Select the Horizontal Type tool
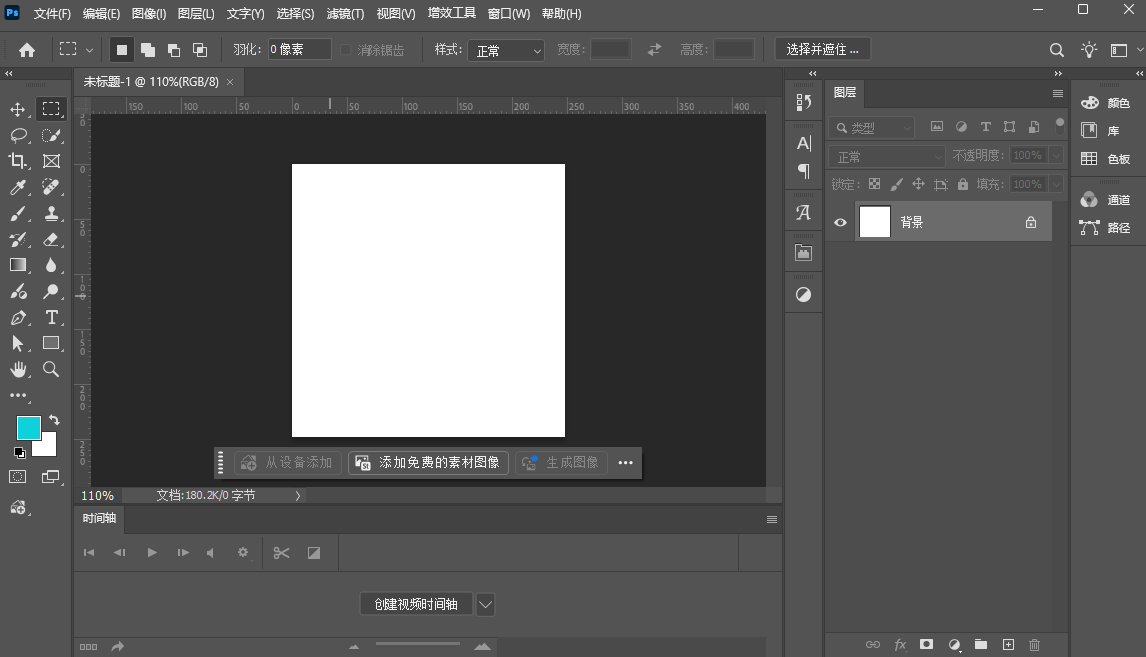The height and width of the screenshot is (657, 1146). coord(51,317)
